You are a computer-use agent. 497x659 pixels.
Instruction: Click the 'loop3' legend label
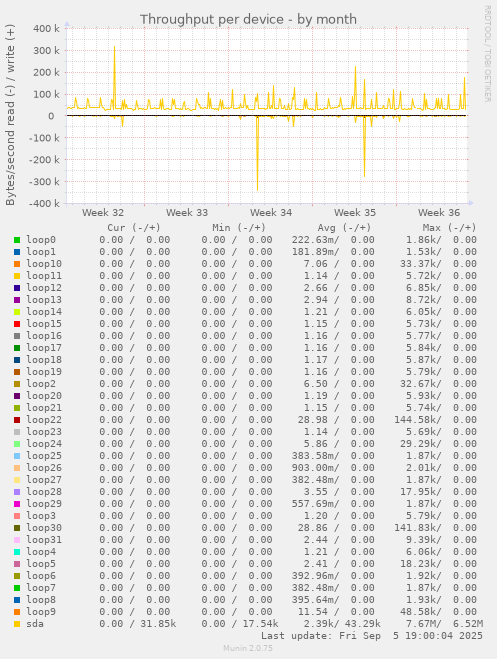click(41, 516)
